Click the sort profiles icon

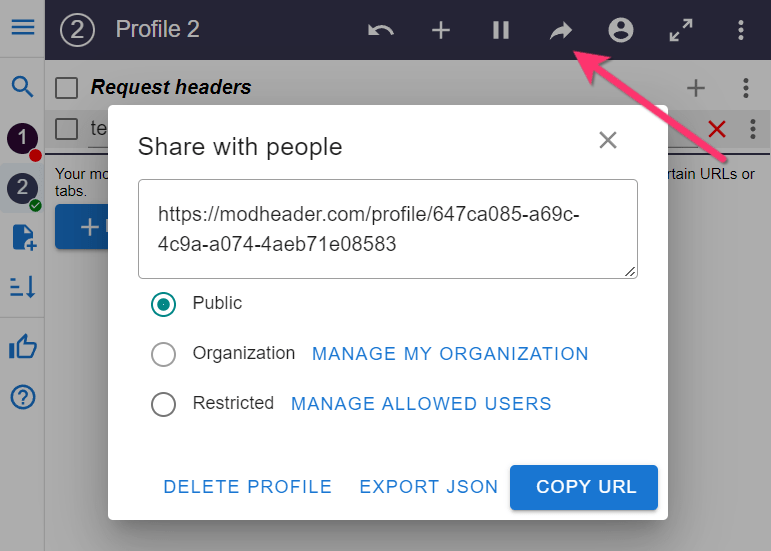click(x=22, y=288)
